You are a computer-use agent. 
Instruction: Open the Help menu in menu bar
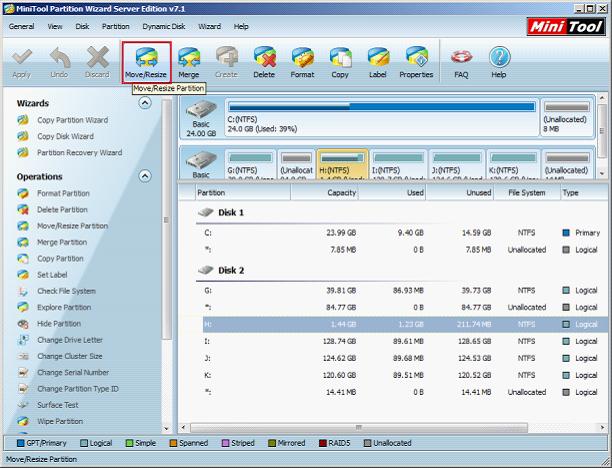(x=241, y=27)
